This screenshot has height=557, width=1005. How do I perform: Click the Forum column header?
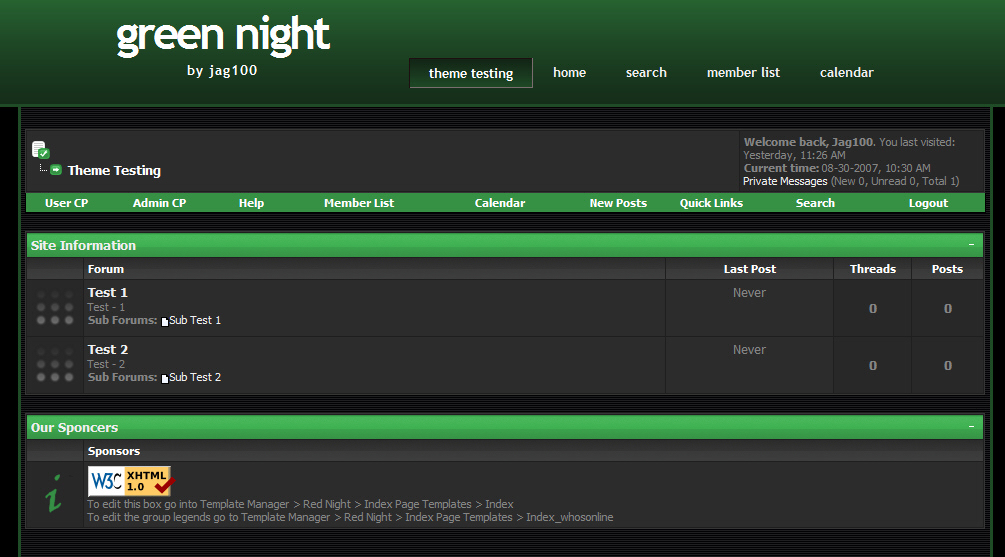[106, 269]
